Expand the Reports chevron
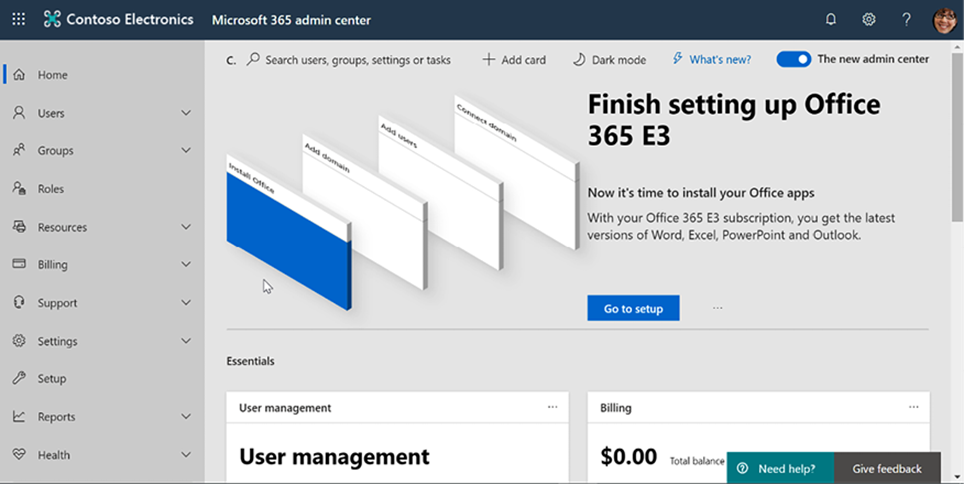Image resolution: width=964 pixels, height=484 pixels. pos(186,417)
